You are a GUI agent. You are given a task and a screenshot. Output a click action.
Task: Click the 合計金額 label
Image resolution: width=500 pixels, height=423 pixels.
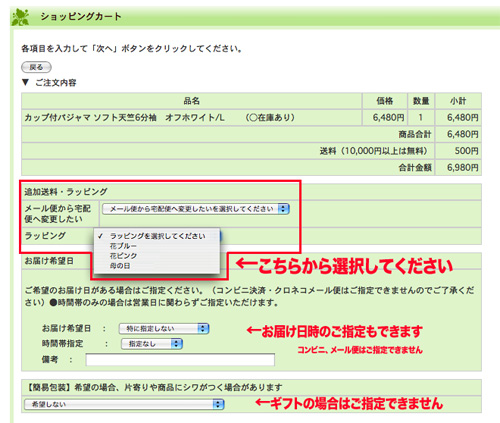pyautogui.click(x=415, y=167)
